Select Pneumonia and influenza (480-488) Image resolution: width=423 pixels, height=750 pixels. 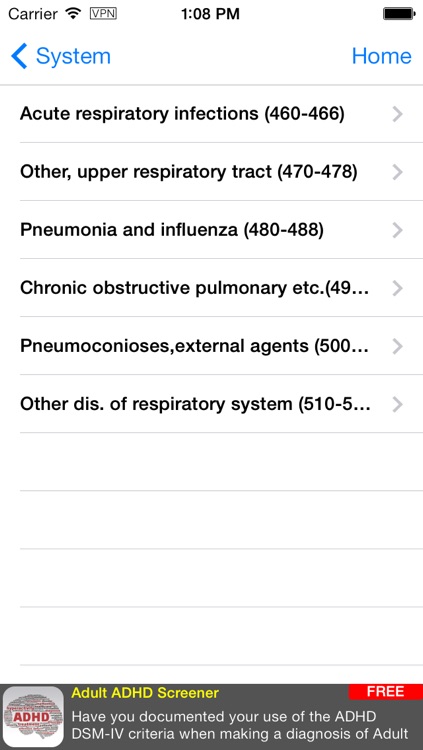pos(212,231)
